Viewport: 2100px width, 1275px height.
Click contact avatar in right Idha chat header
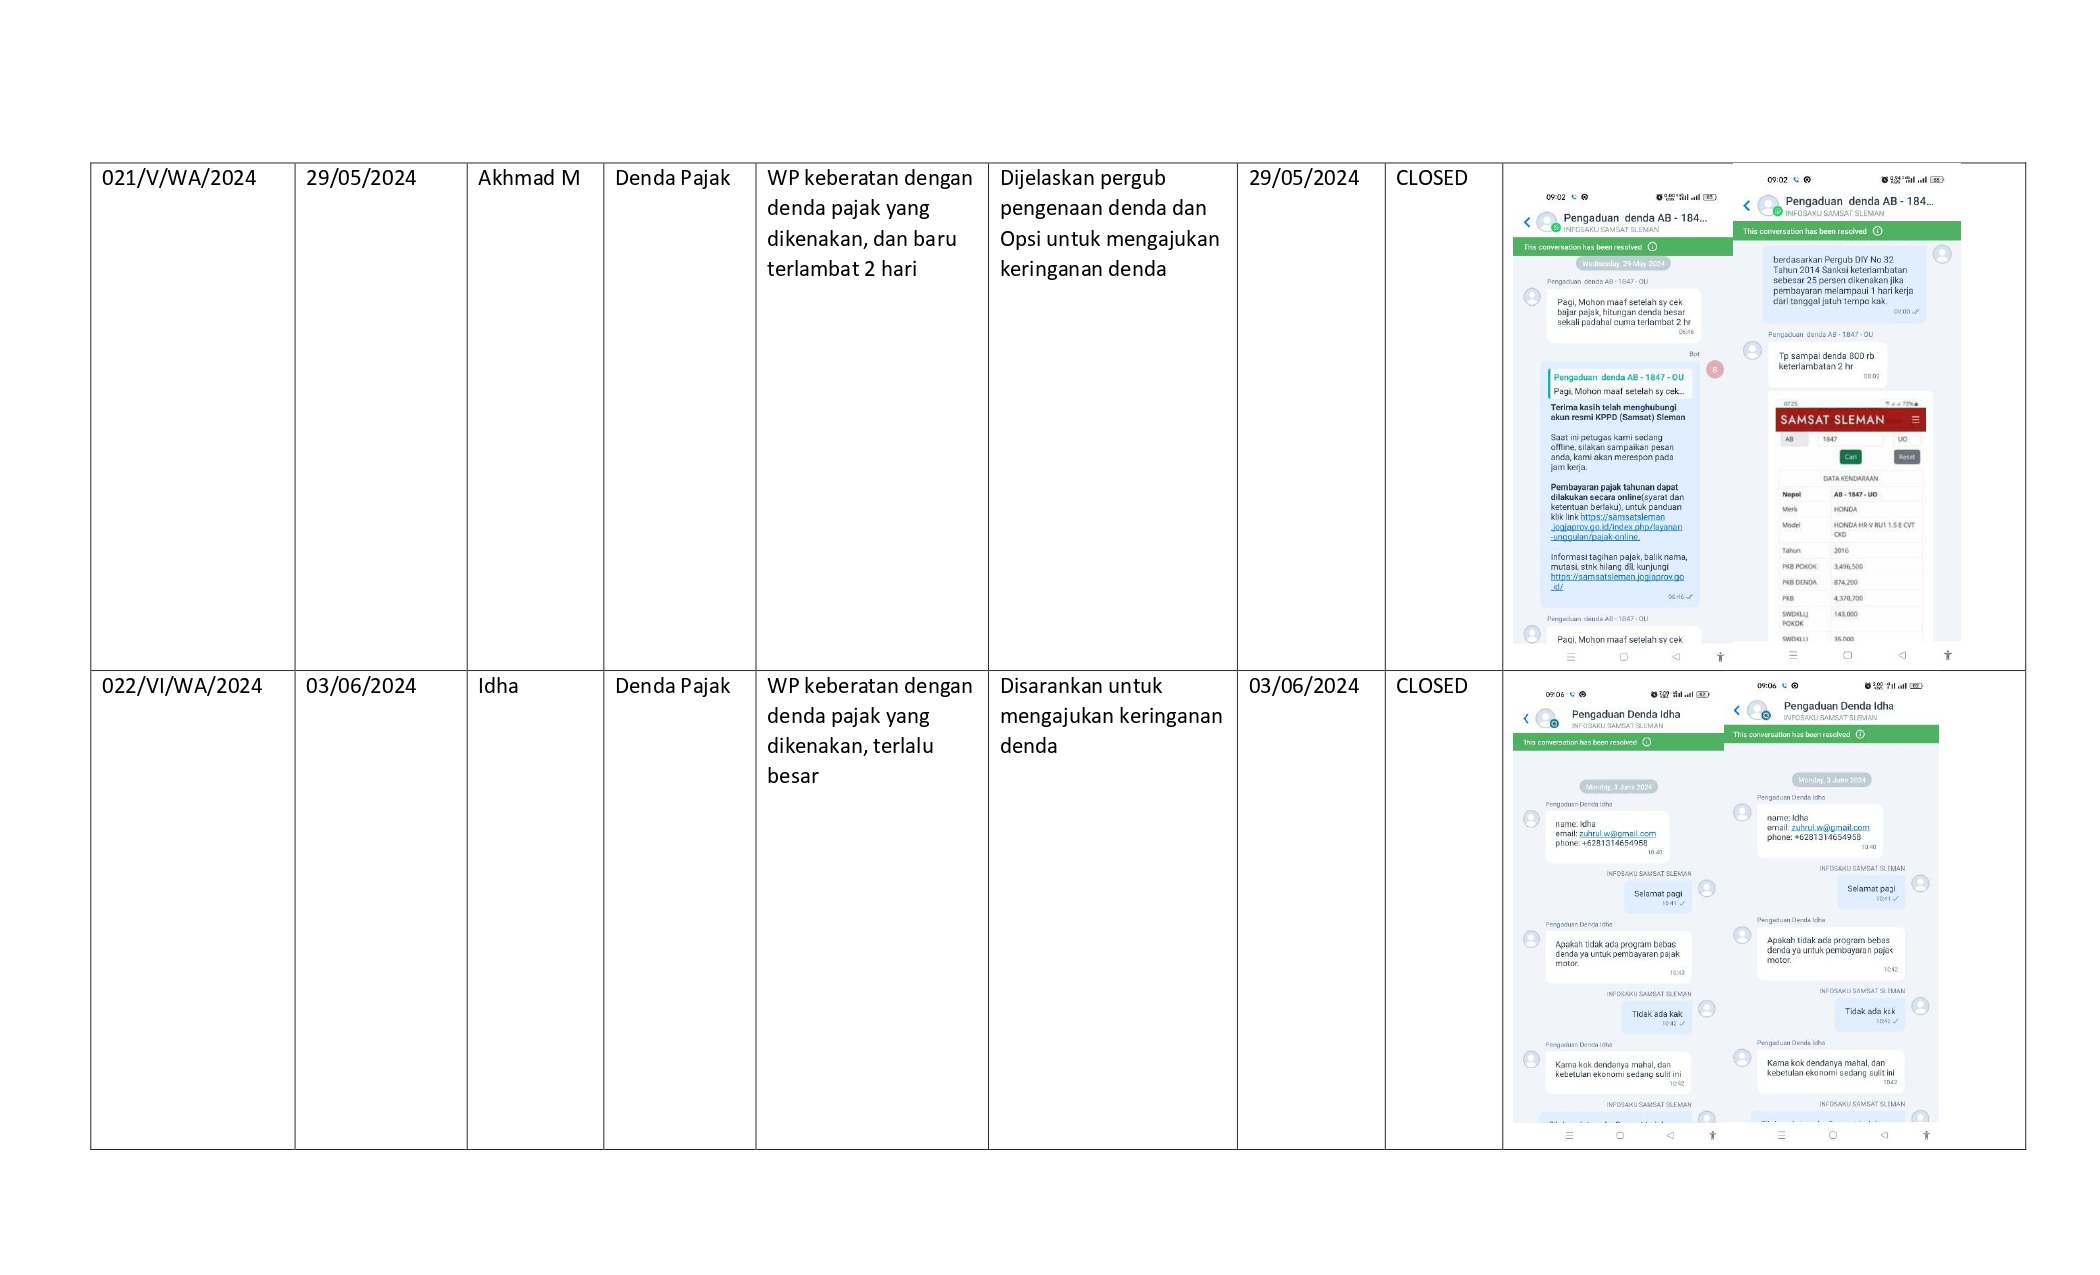(1757, 710)
